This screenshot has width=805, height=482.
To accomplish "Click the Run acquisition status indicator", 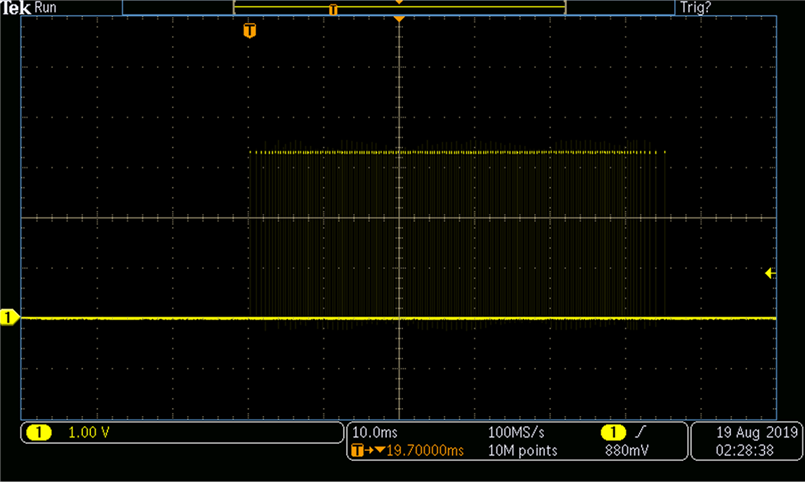I will tap(45, 7).
